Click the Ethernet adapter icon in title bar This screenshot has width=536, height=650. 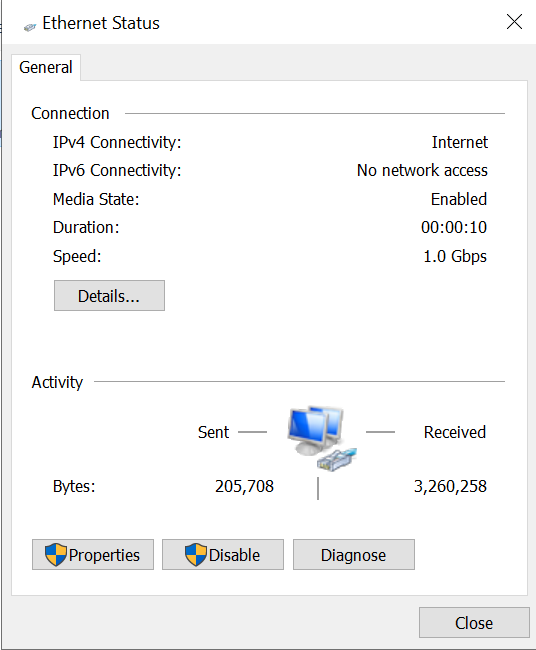click(x=30, y=27)
